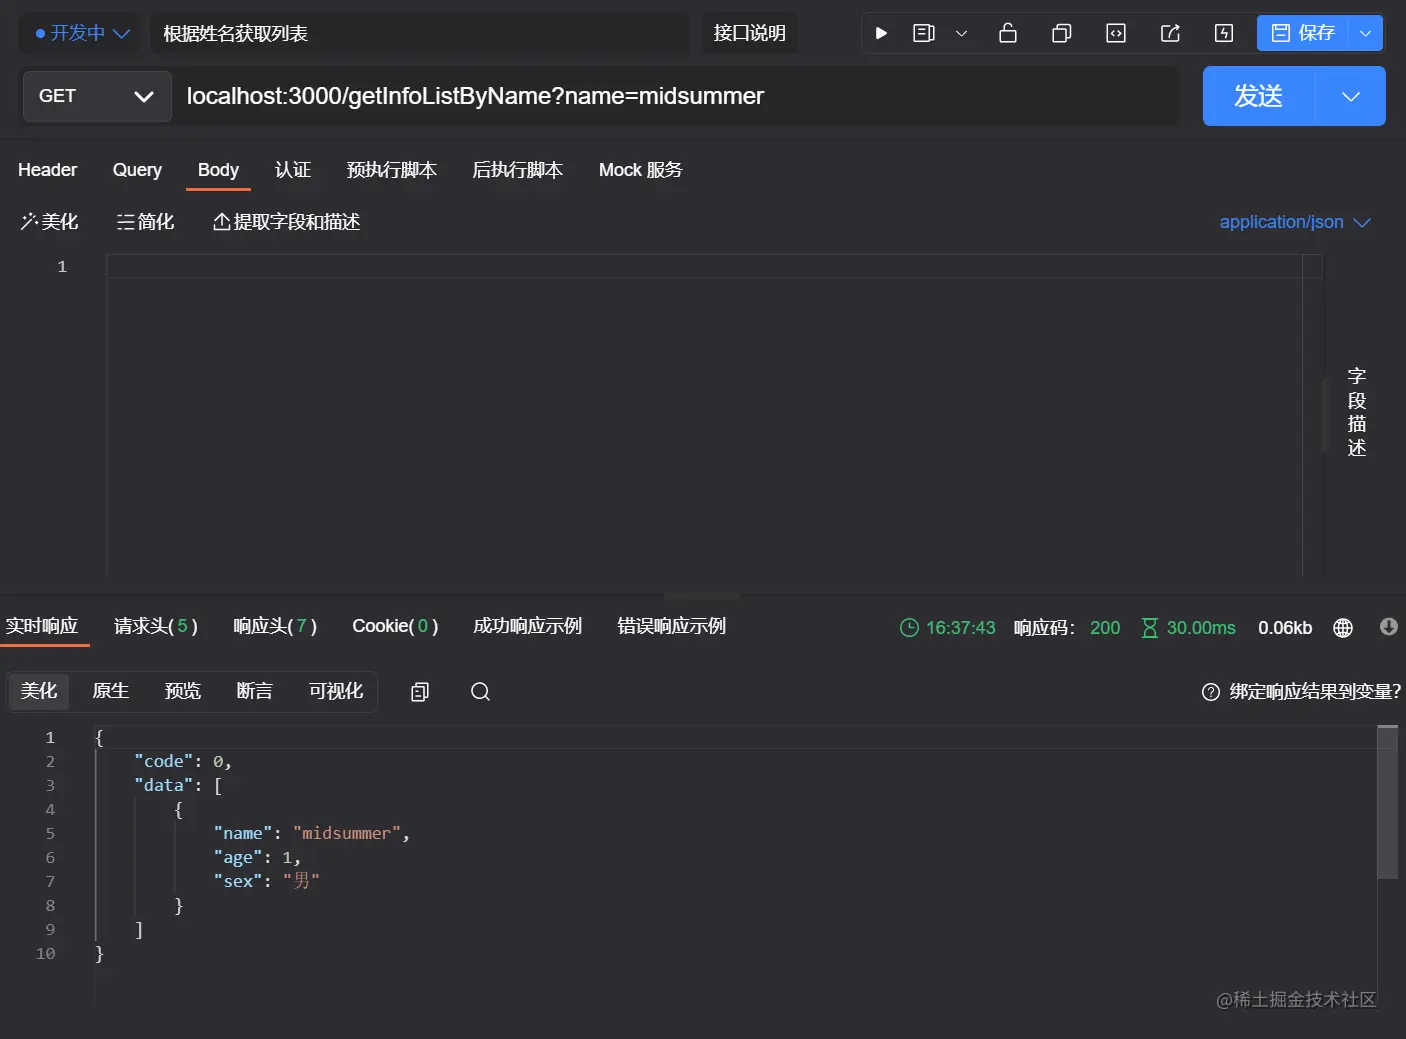Click the panel divider drag handle
The image size is (1406, 1039).
pyautogui.click(x=703, y=595)
